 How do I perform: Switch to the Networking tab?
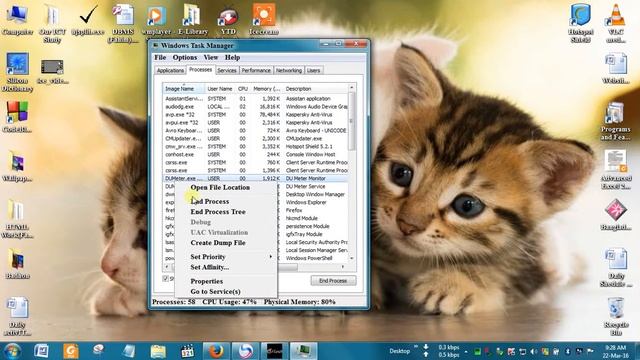click(x=289, y=71)
